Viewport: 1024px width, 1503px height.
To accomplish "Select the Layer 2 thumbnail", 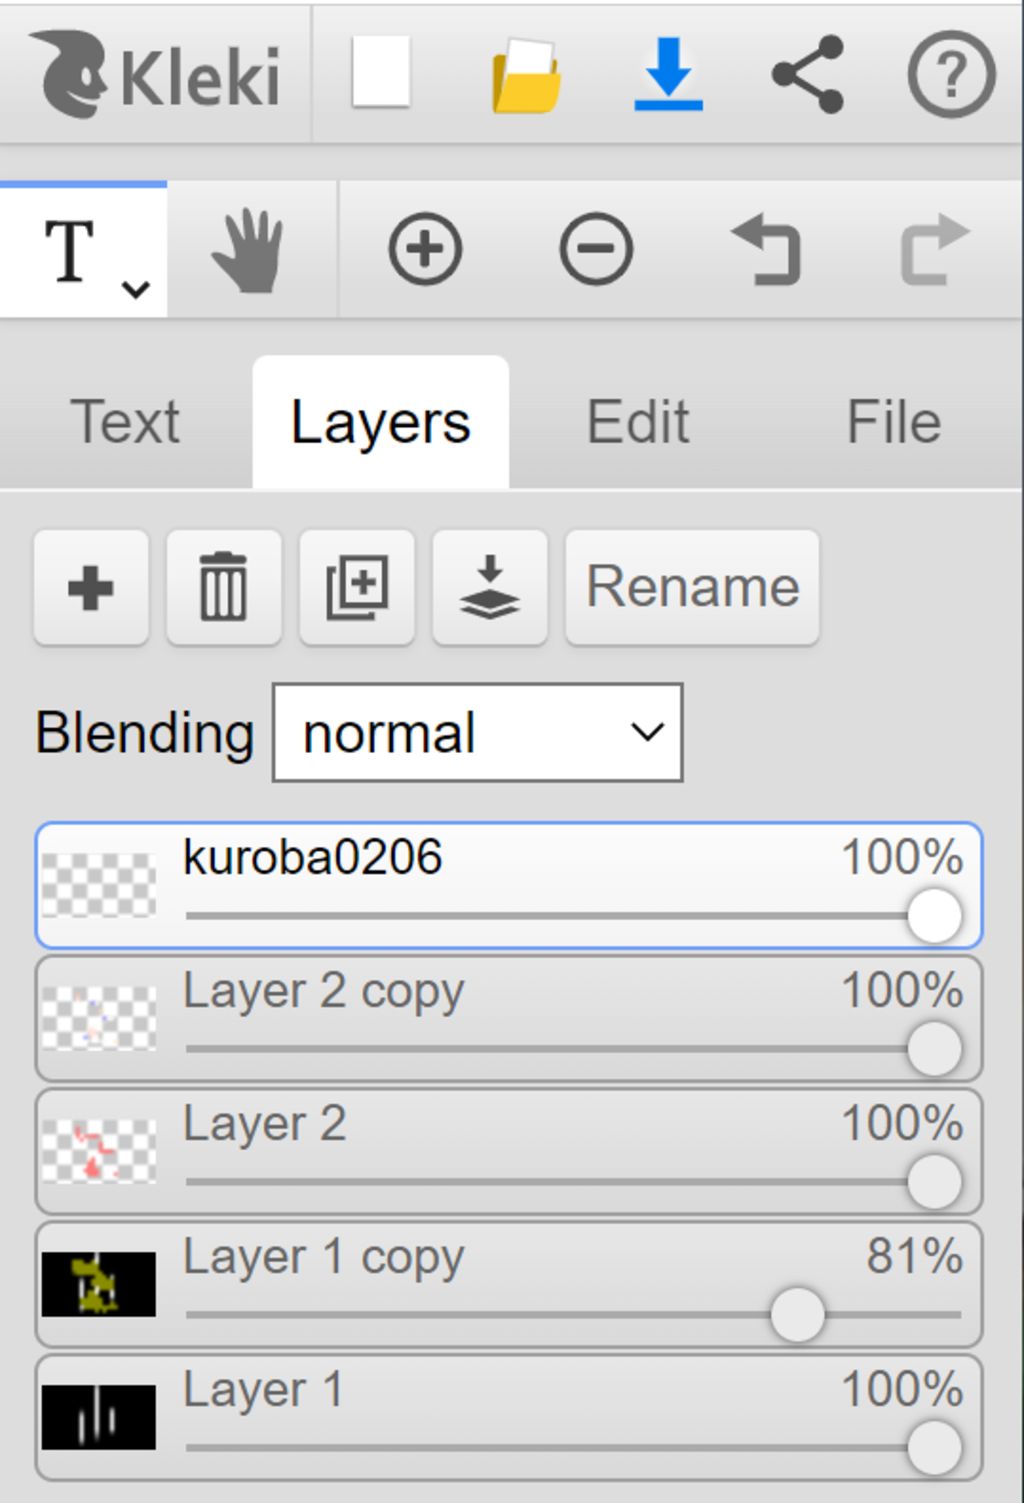I will 98,1151.
